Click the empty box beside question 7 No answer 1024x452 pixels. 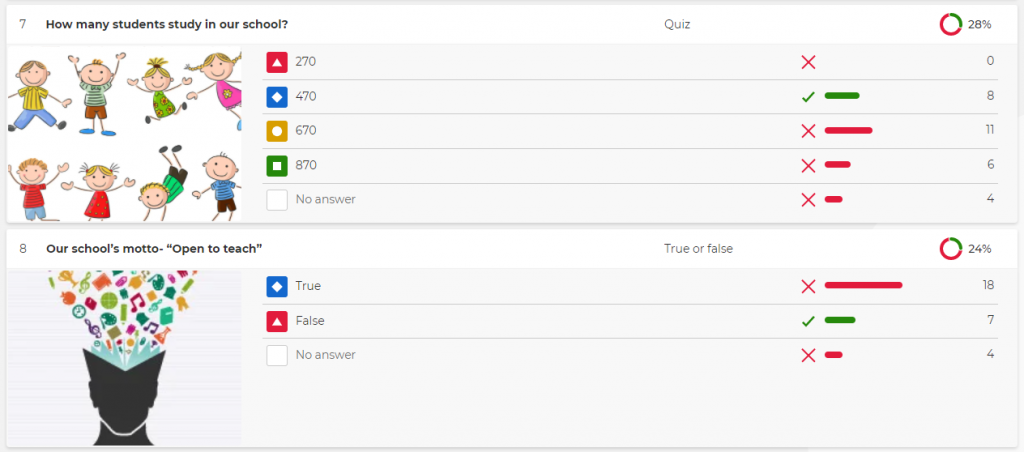pos(277,200)
